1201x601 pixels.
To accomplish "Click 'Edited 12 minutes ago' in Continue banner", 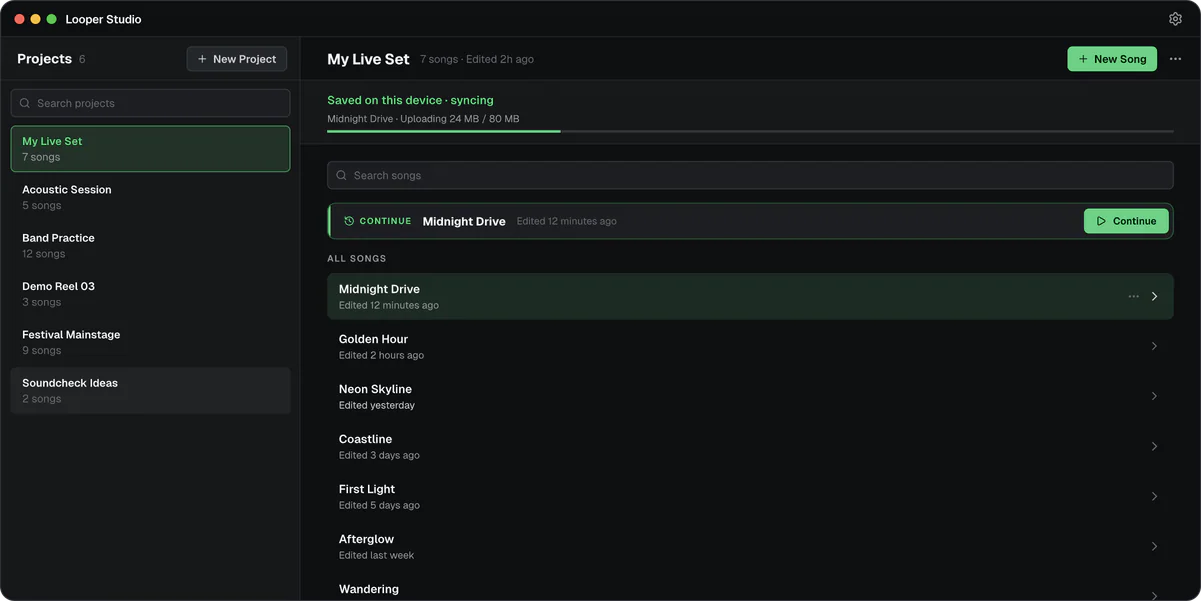I will coord(566,221).
